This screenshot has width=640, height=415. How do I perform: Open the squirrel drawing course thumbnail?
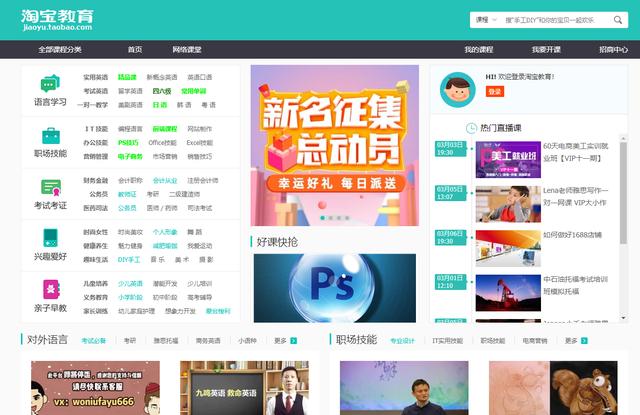point(553,388)
